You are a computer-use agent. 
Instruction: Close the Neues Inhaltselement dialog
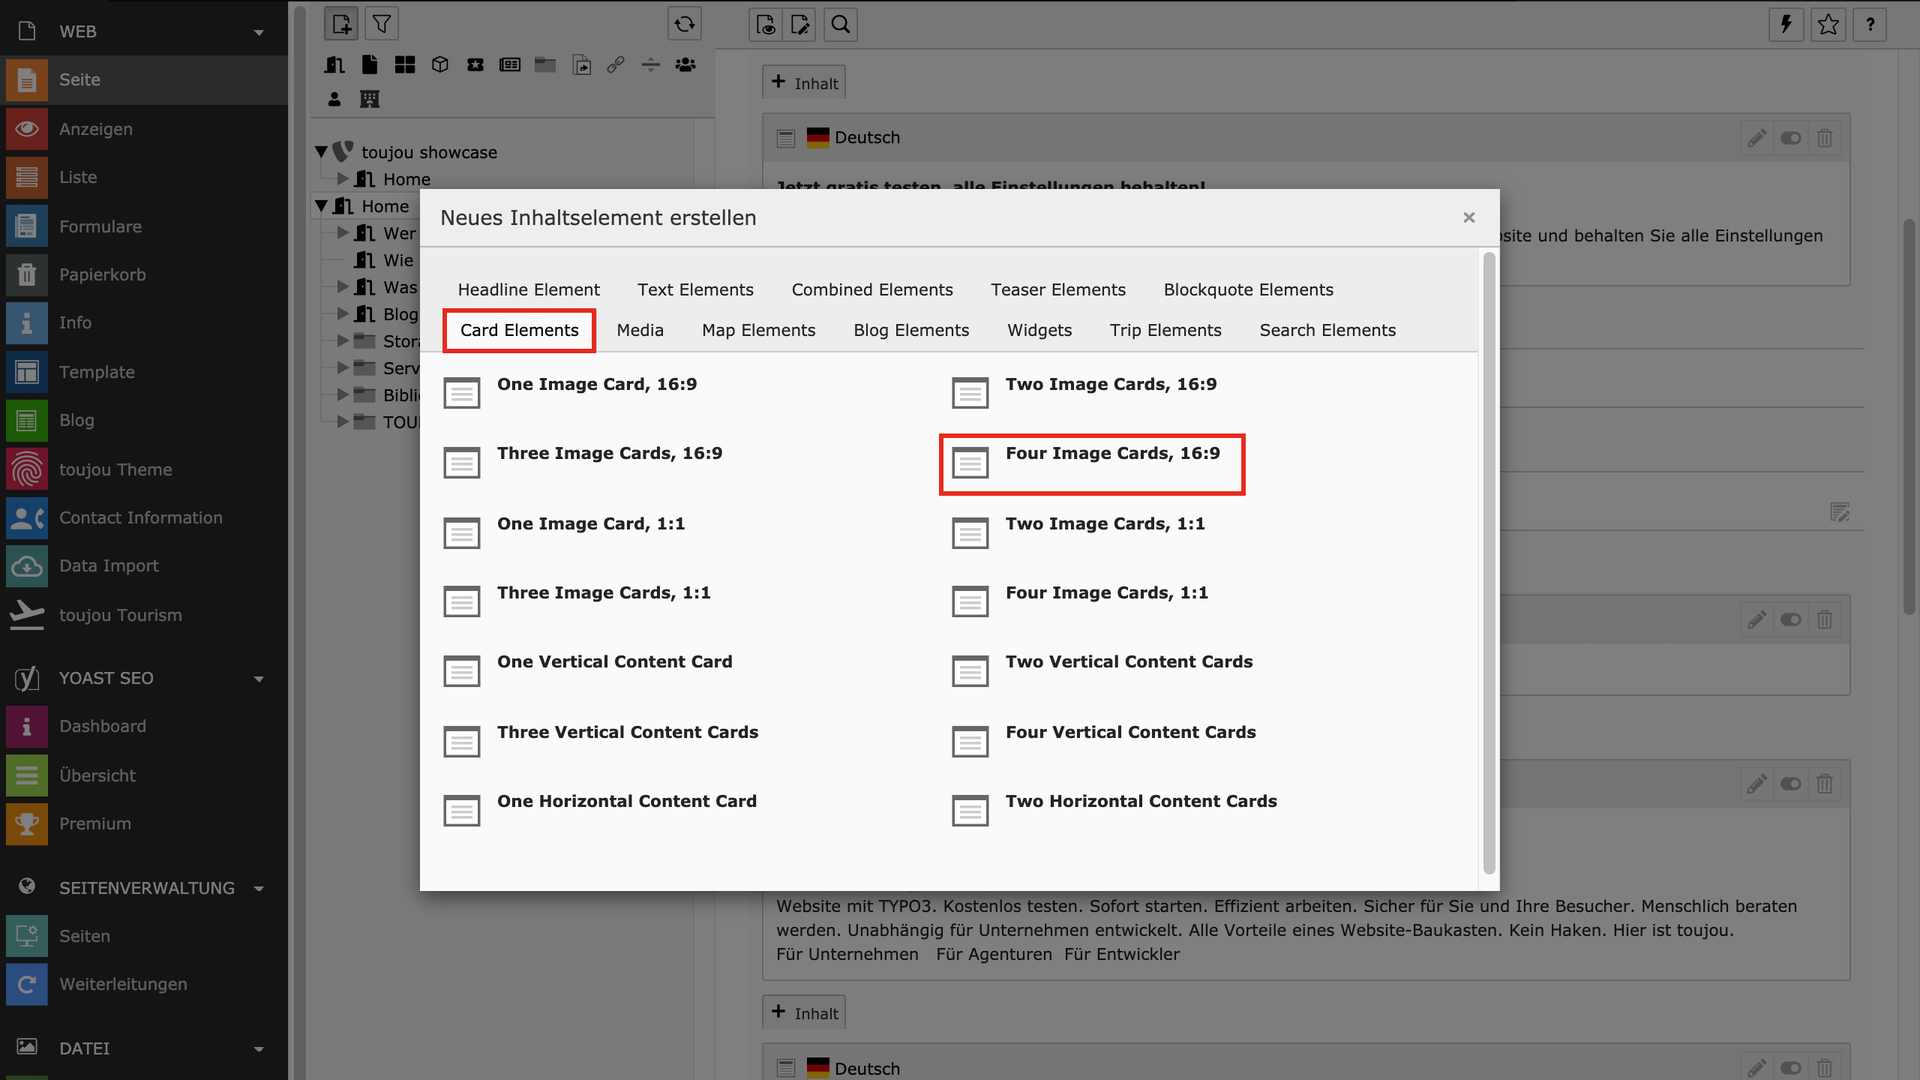point(1468,217)
